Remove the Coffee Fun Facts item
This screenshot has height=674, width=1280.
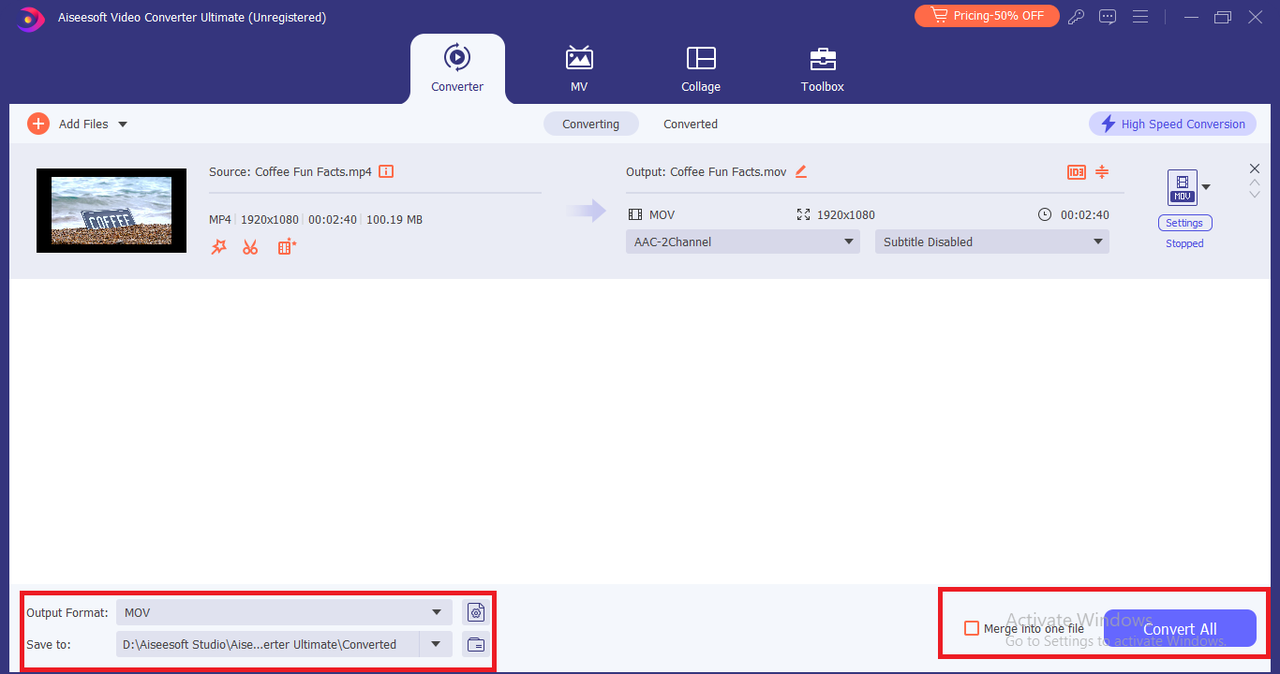pyautogui.click(x=1255, y=168)
